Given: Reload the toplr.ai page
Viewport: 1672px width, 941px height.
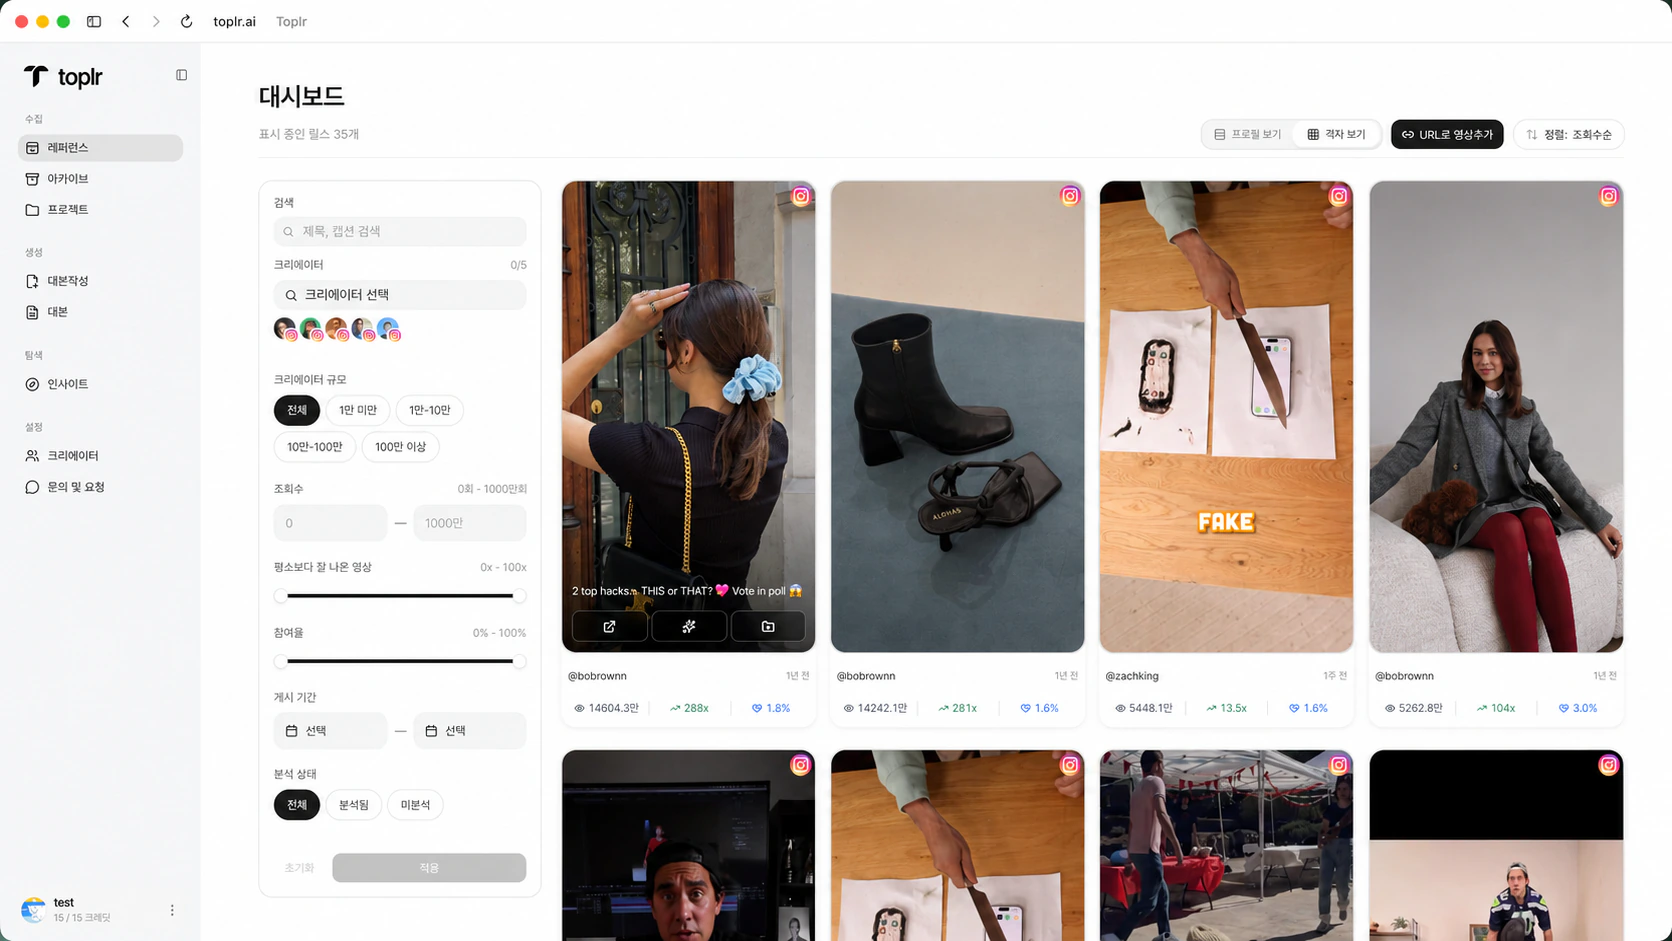Looking at the screenshot, I should tap(186, 21).
